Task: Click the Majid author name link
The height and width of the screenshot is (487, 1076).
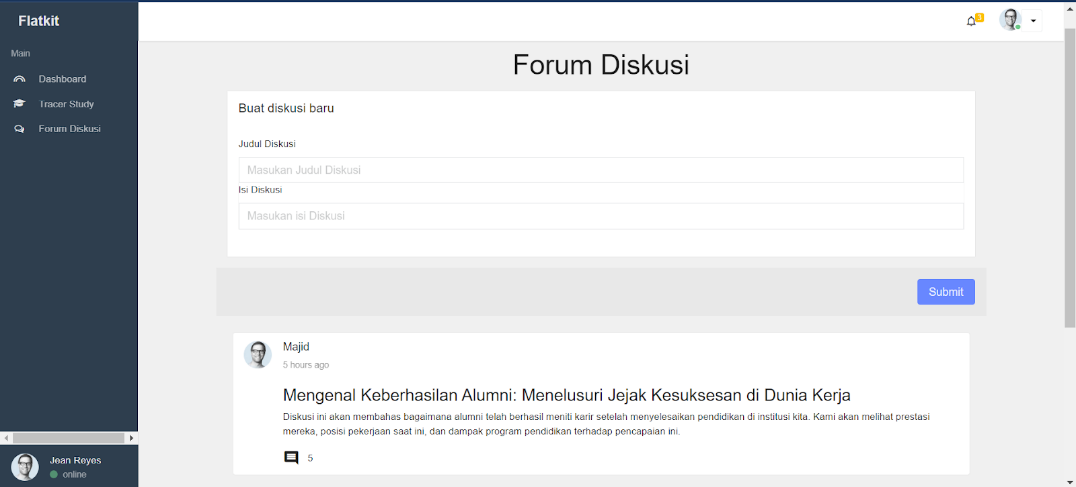Action: click(296, 347)
